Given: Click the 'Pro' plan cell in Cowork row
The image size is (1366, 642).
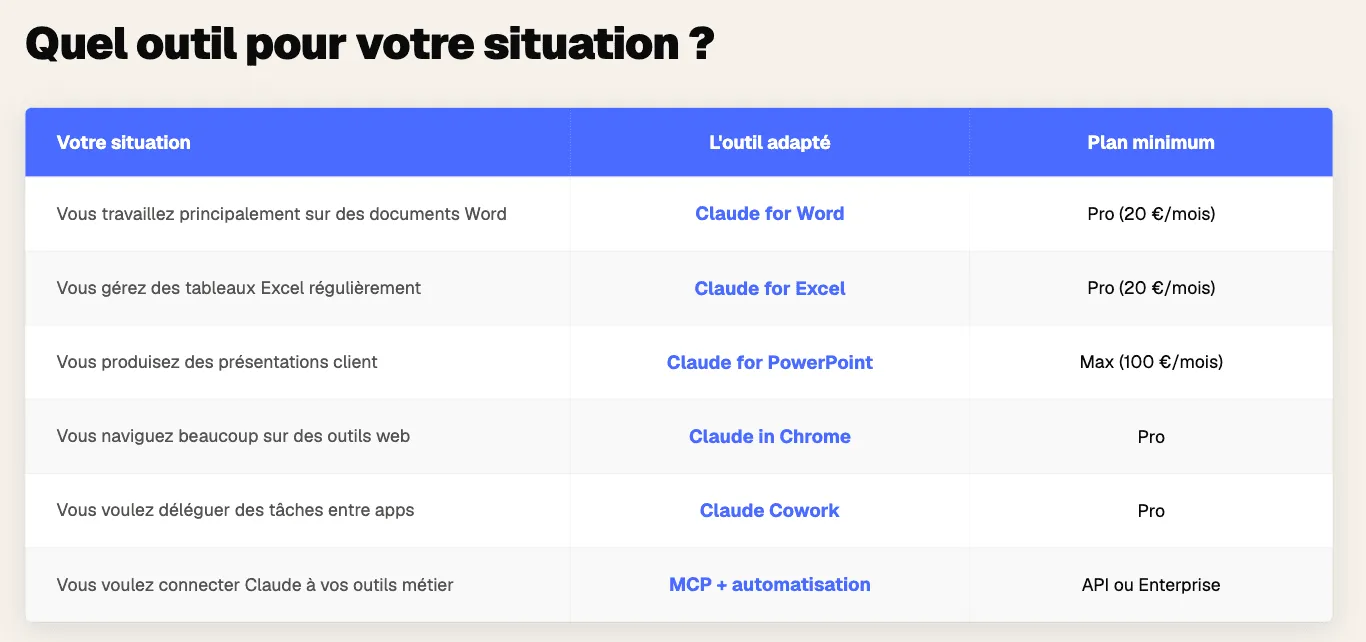Looking at the screenshot, I should pos(1151,510).
